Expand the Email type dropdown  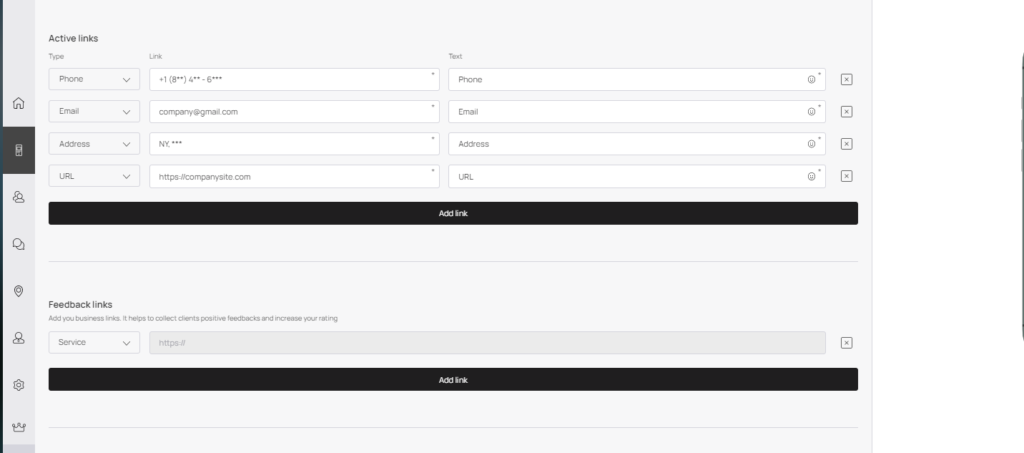coord(94,111)
